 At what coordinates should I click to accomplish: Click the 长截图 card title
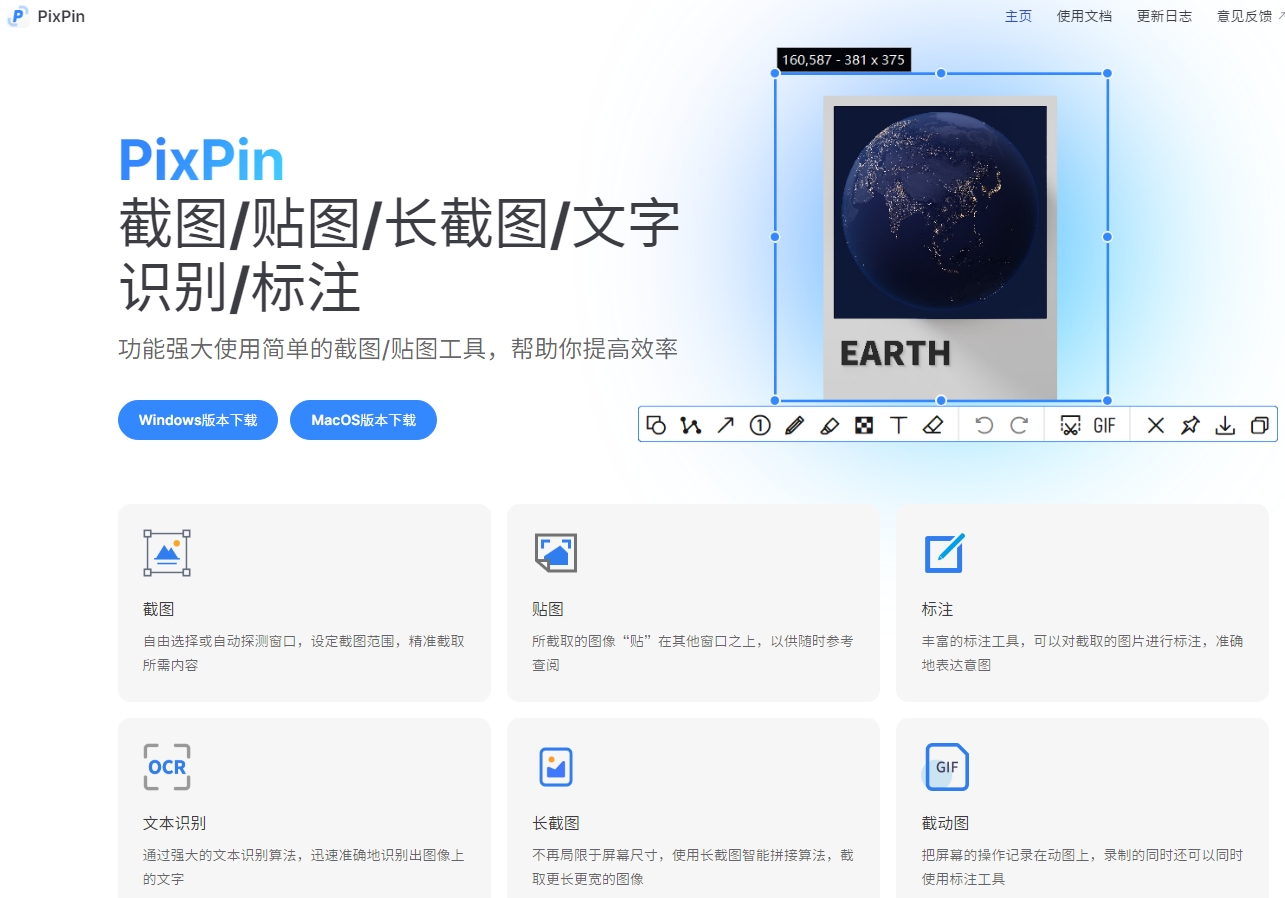556,823
